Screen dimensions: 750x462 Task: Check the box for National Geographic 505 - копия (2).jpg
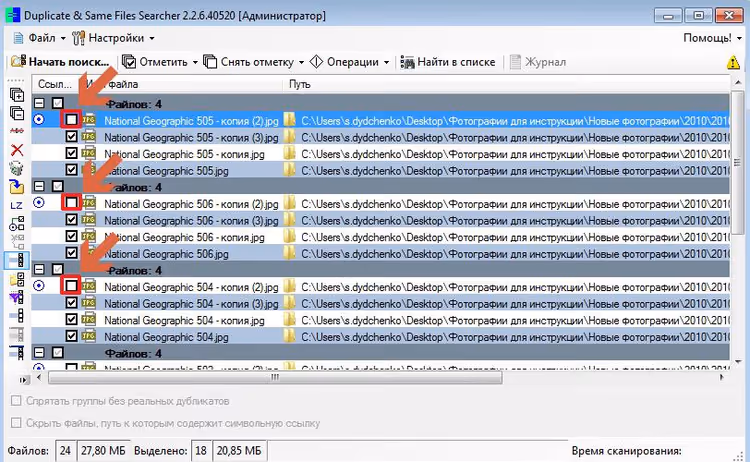pos(71,120)
